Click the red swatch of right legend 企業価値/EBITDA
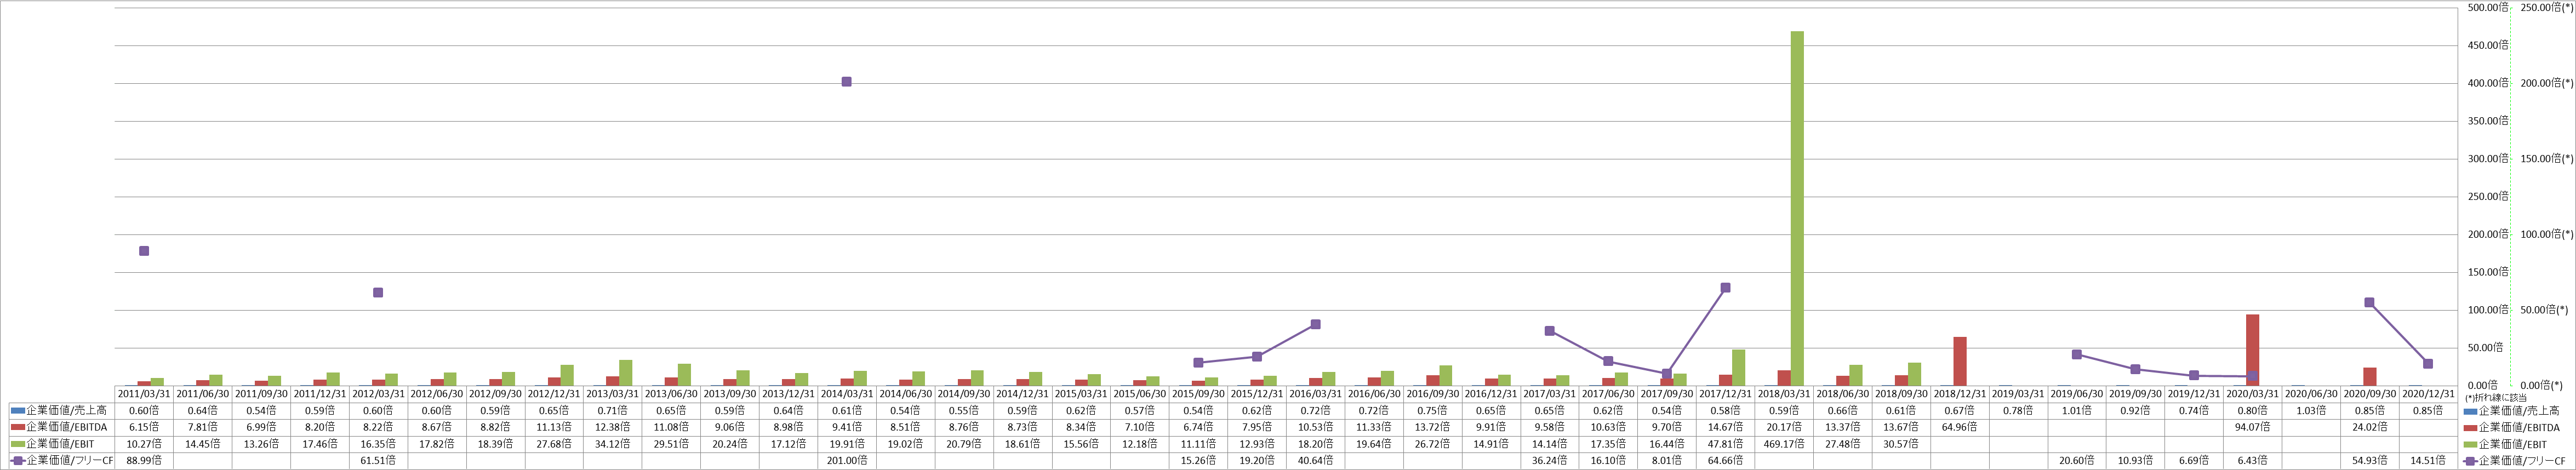 coord(2469,427)
